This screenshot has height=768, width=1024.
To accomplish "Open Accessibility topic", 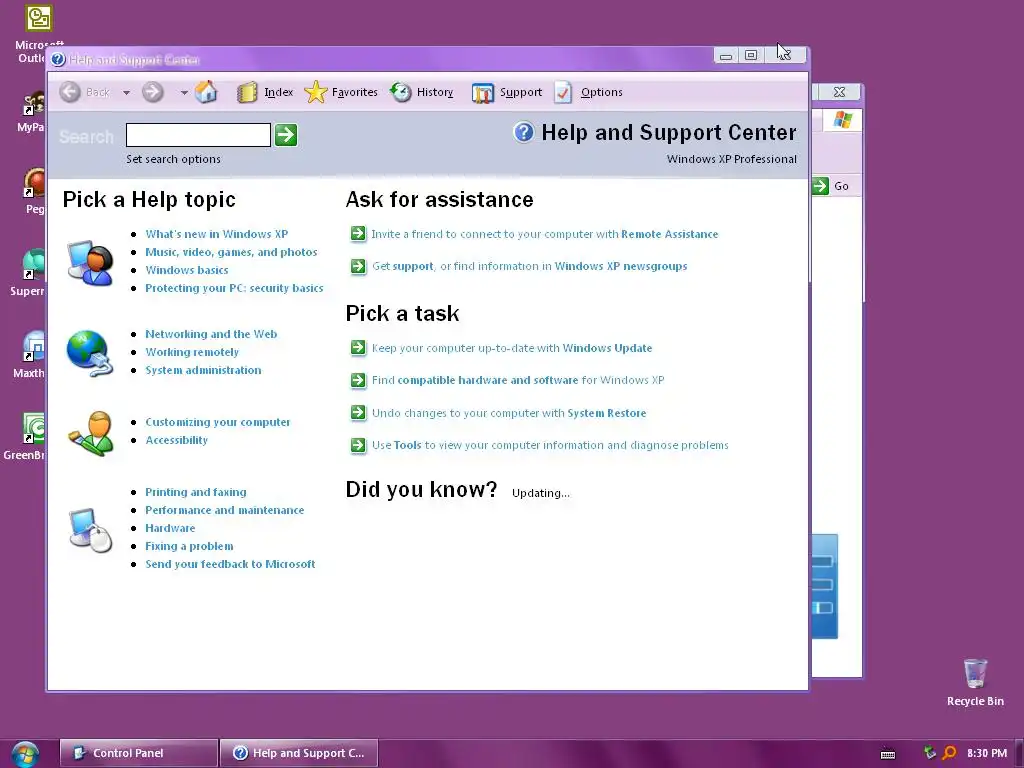I will click(176, 440).
